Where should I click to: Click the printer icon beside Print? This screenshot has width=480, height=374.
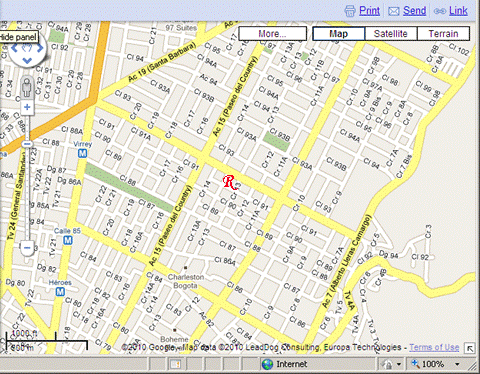coord(350,11)
